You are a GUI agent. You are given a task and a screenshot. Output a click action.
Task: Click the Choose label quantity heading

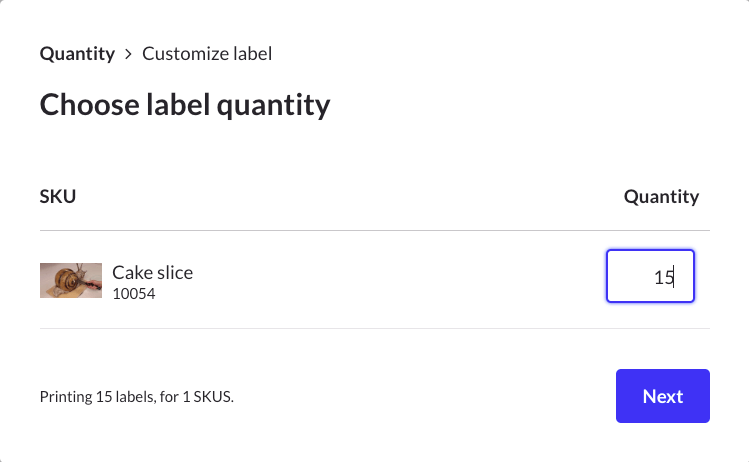pos(185,105)
